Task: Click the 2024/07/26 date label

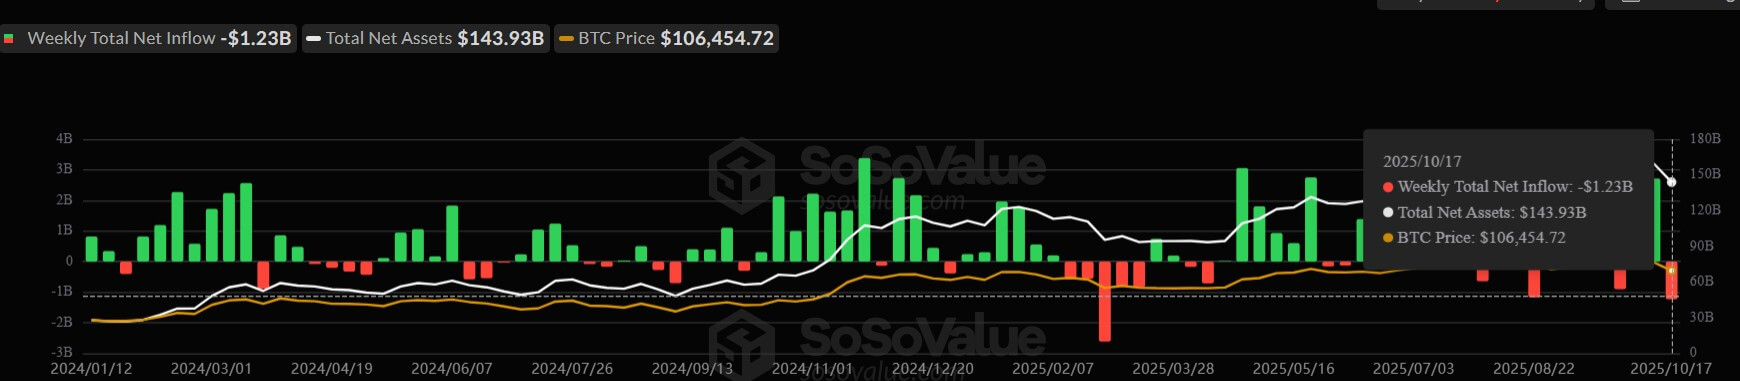Action: coord(572,369)
